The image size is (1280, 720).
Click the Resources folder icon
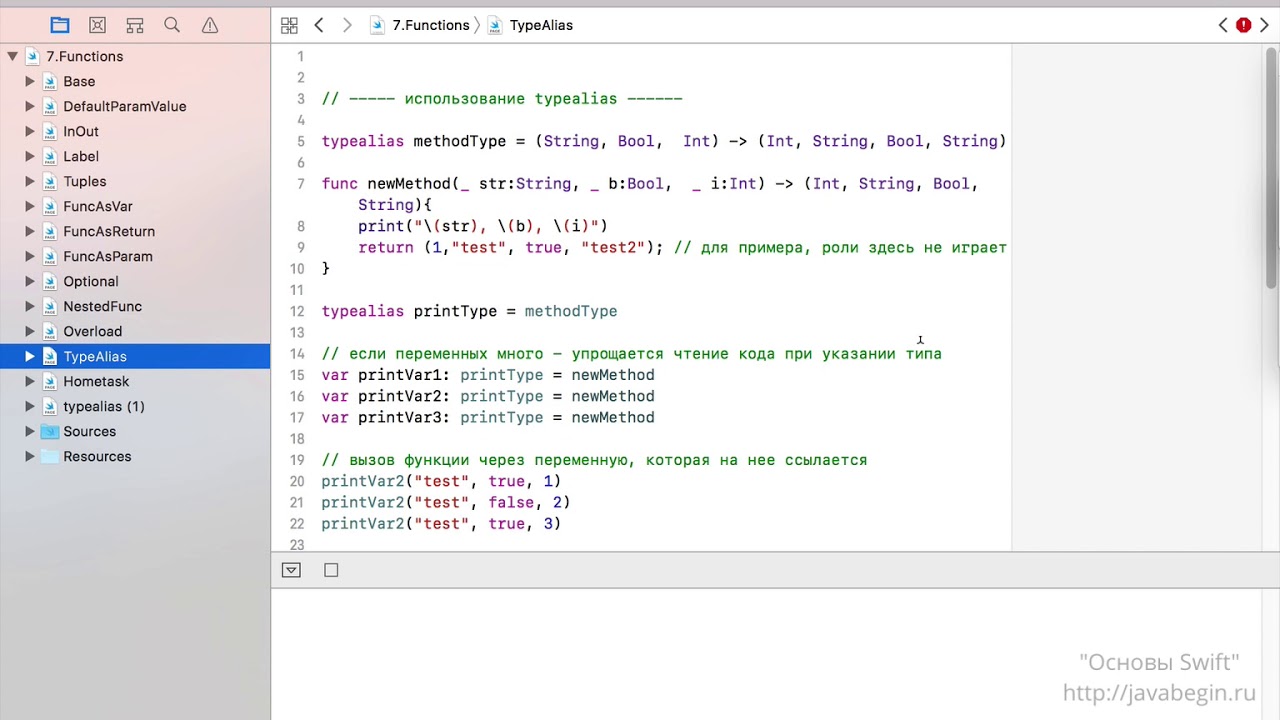pyautogui.click(x=49, y=456)
